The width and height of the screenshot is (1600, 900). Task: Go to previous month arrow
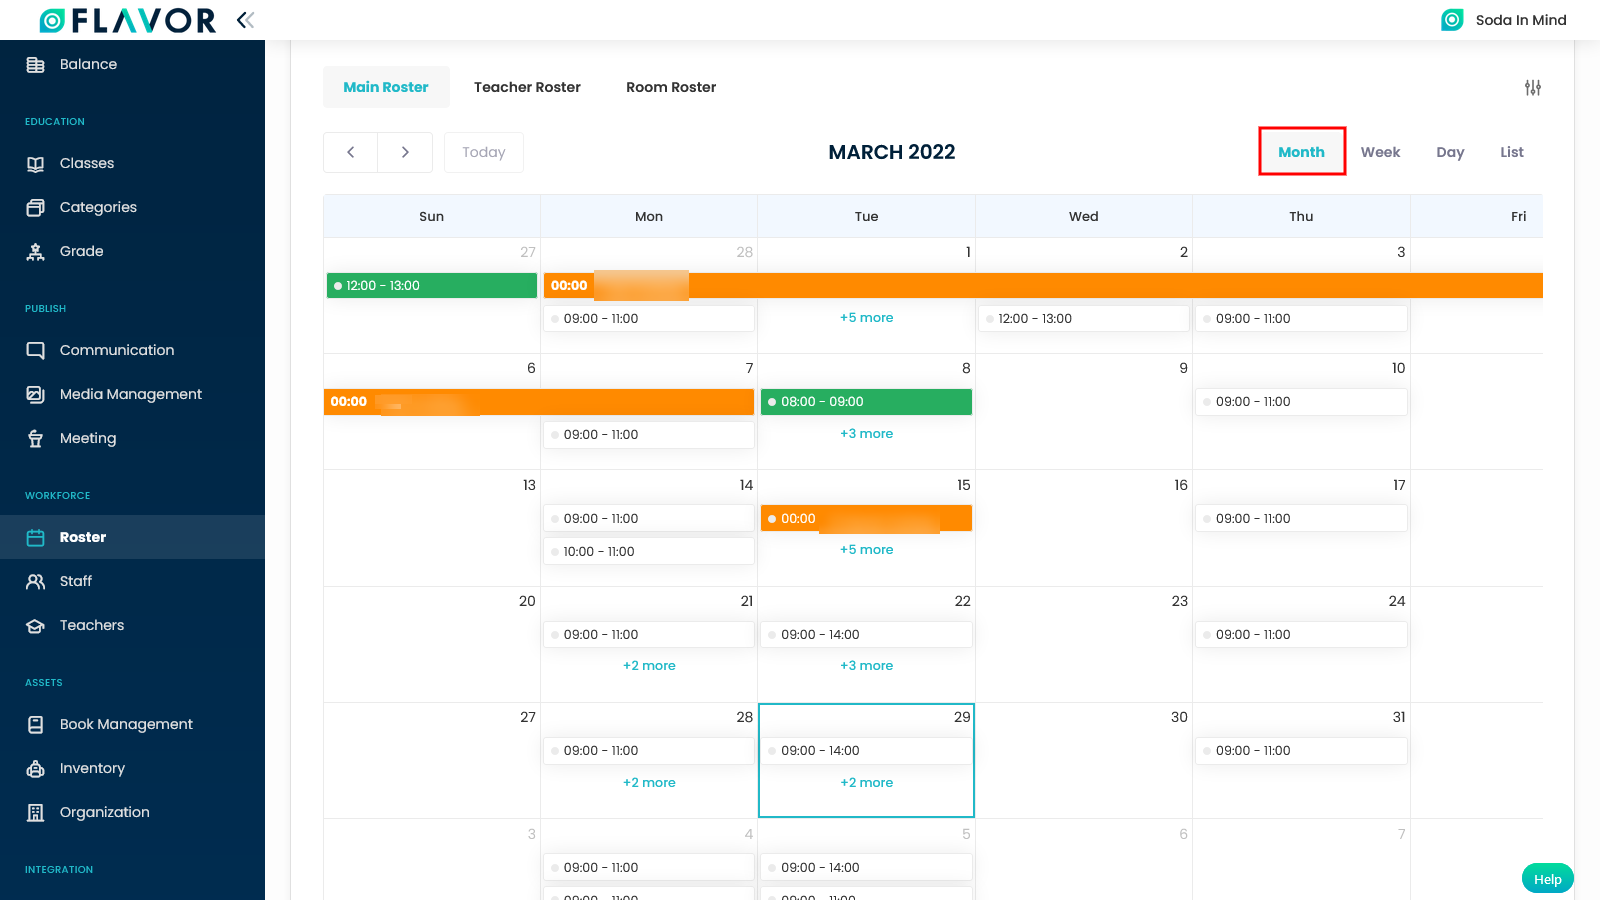351,152
